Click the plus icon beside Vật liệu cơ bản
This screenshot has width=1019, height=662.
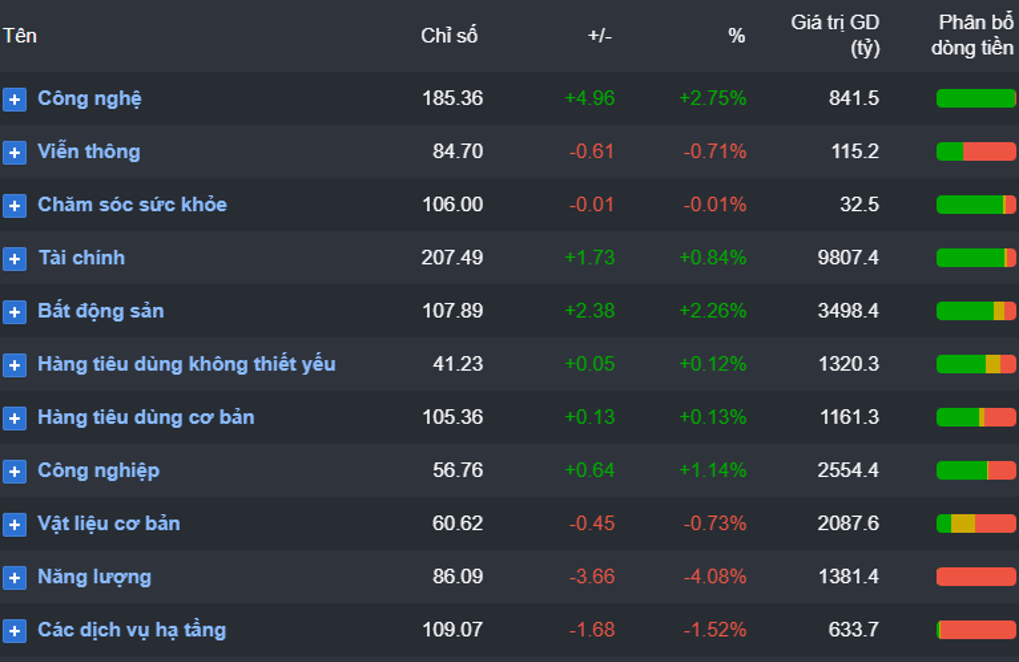14,524
